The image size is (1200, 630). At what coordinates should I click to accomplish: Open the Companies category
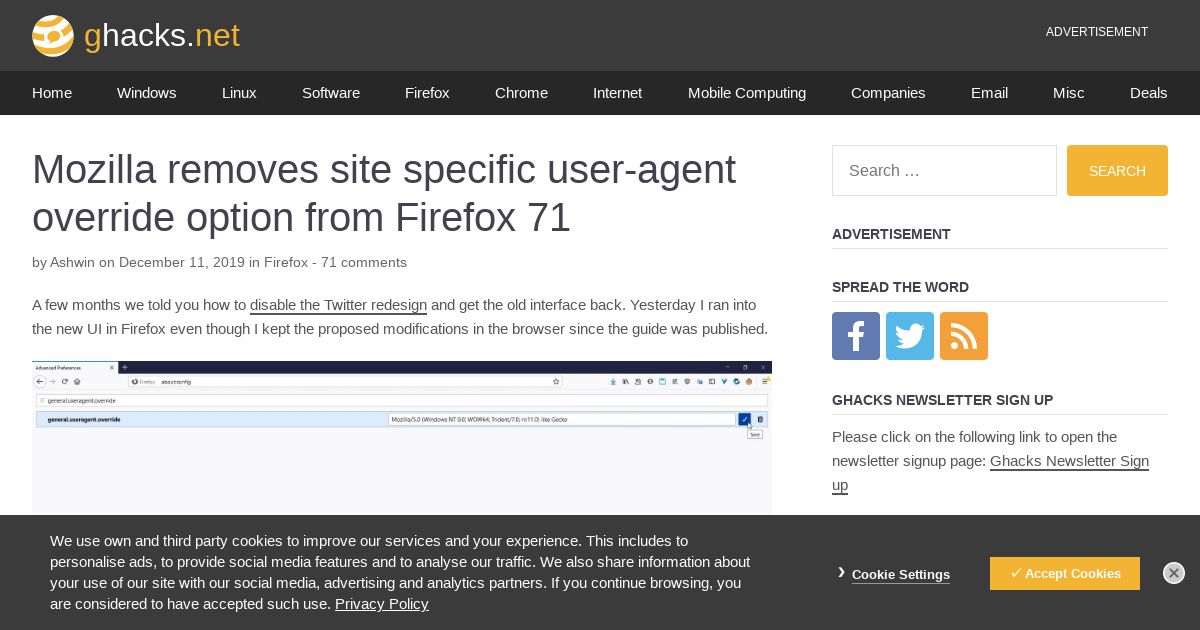(888, 93)
